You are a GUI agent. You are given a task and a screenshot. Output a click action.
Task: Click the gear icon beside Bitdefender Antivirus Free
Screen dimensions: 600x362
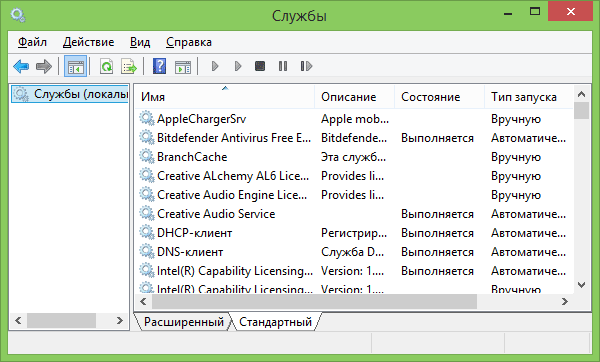coord(147,137)
